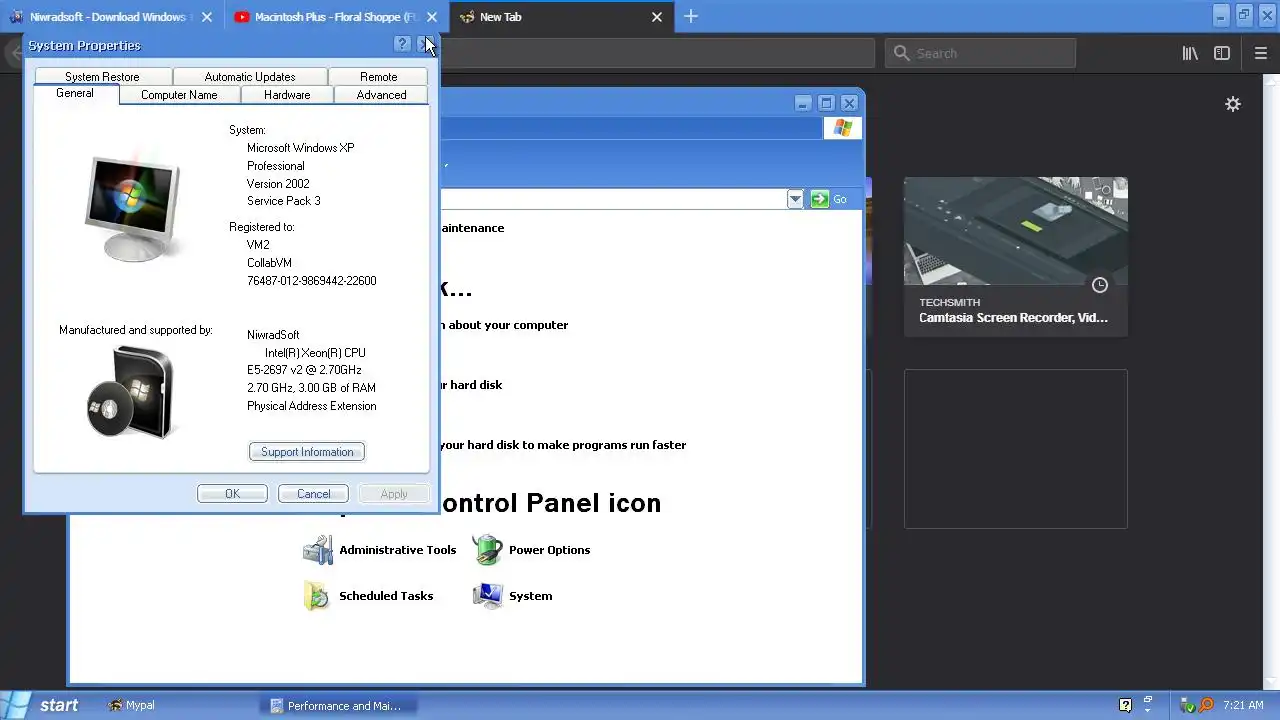Click the browser Search field
Viewport: 1280px width, 720px height.
click(x=980, y=53)
